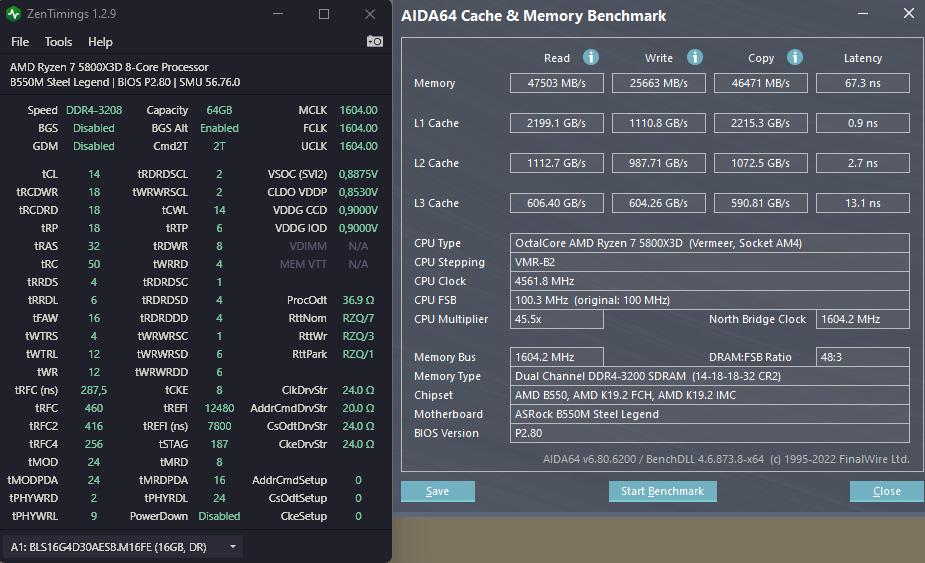Click the tSTAG 187 value

click(x=219, y=444)
